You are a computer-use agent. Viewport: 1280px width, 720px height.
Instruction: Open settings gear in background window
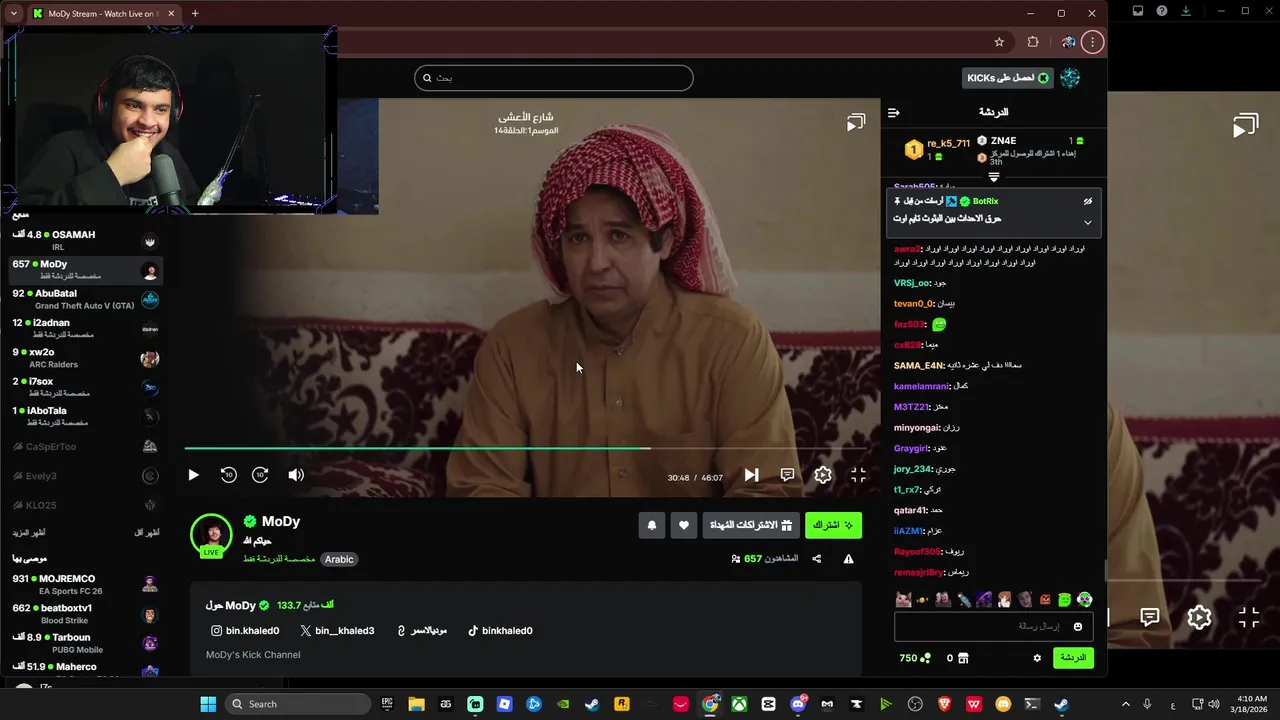[x=1199, y=618]
